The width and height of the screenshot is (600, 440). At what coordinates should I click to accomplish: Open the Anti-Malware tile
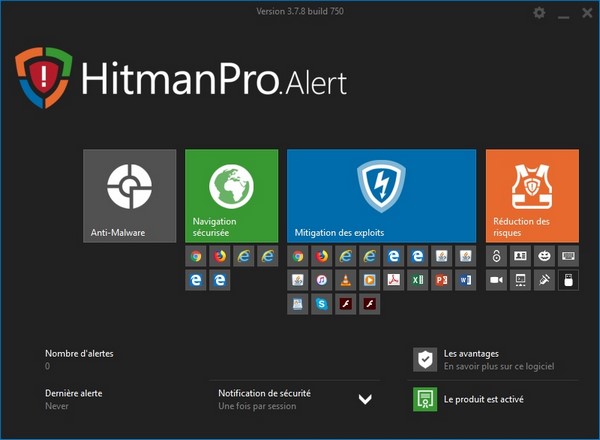(130, 196)
